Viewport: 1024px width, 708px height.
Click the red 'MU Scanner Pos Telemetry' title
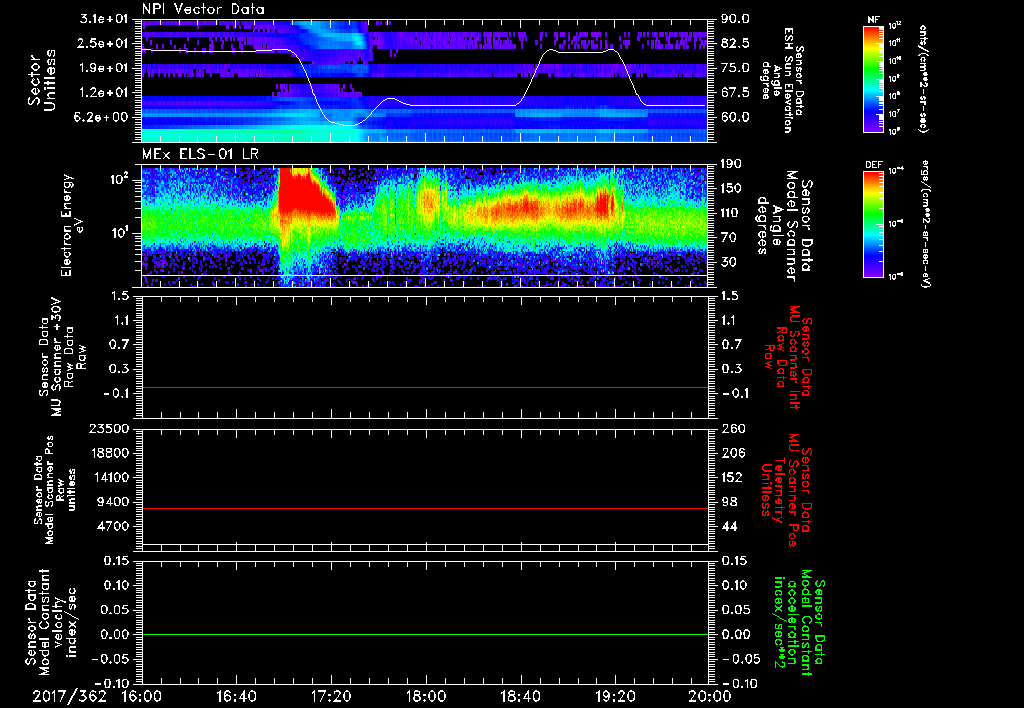786,491
